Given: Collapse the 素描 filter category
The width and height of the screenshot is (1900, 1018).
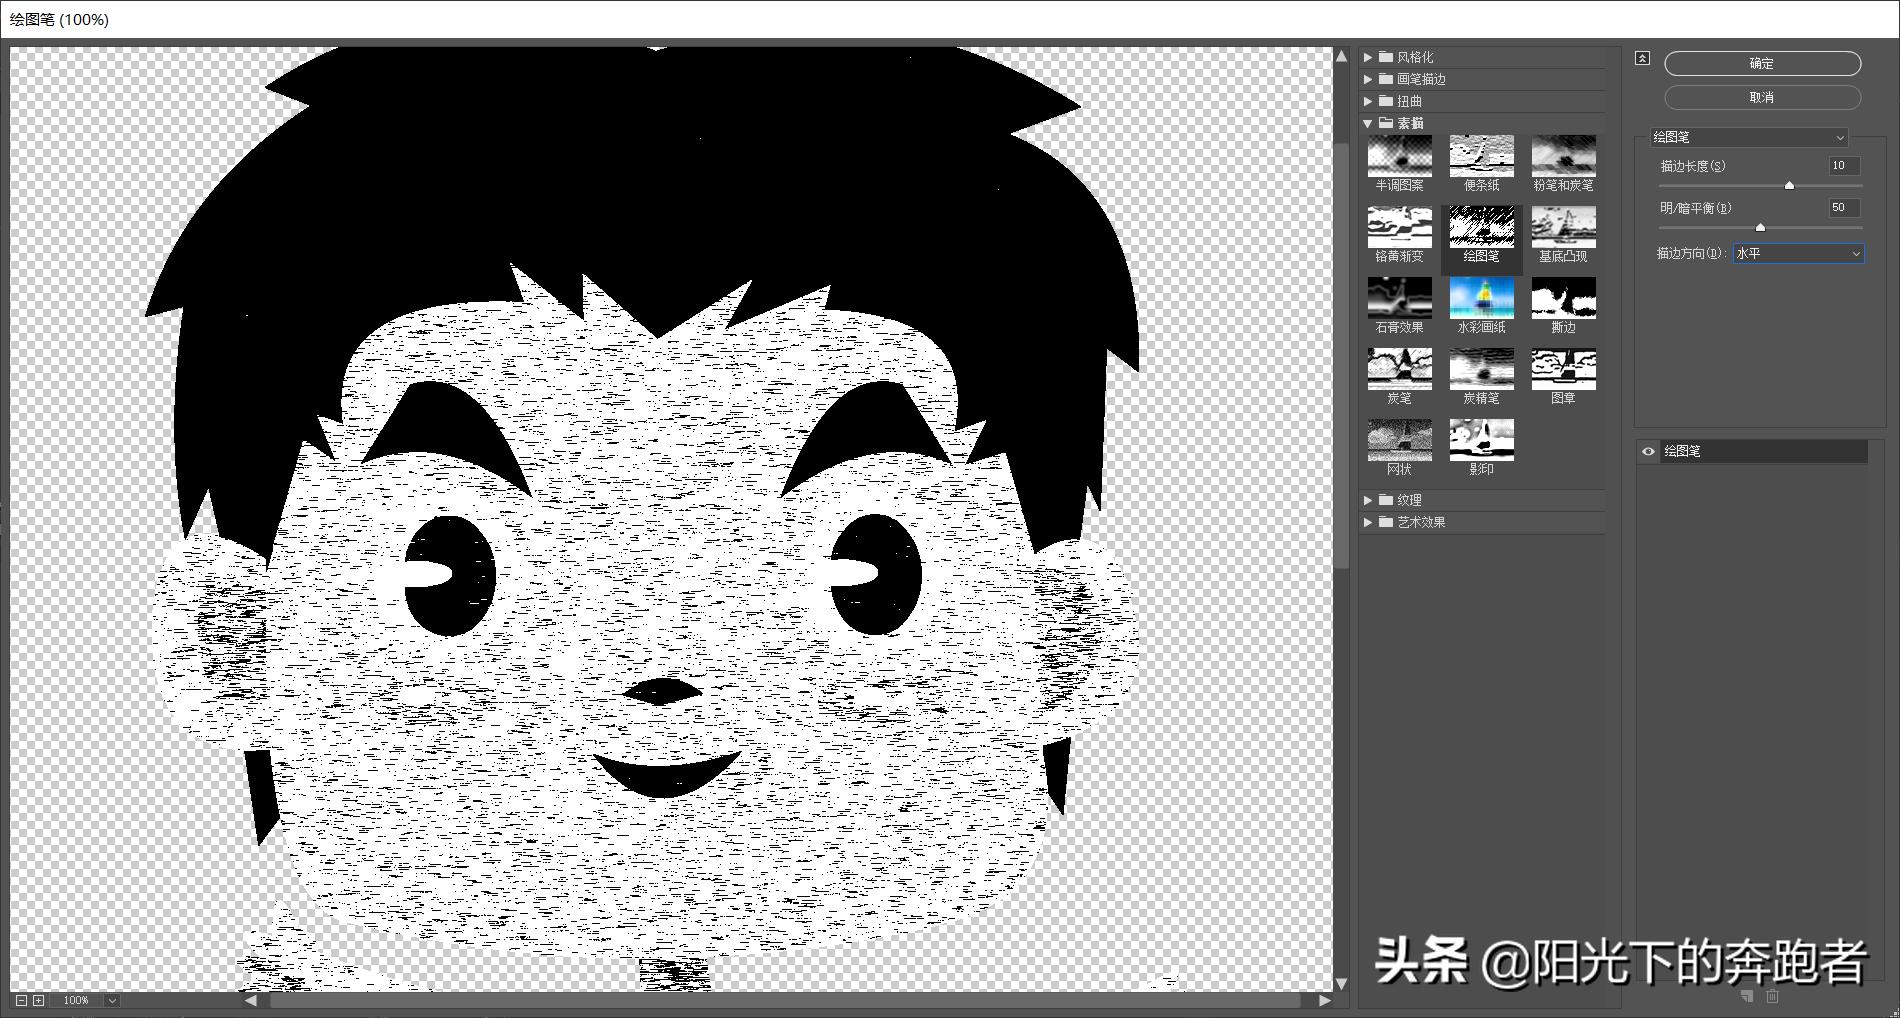Looking at the screenshot, I should point(1368,122).
